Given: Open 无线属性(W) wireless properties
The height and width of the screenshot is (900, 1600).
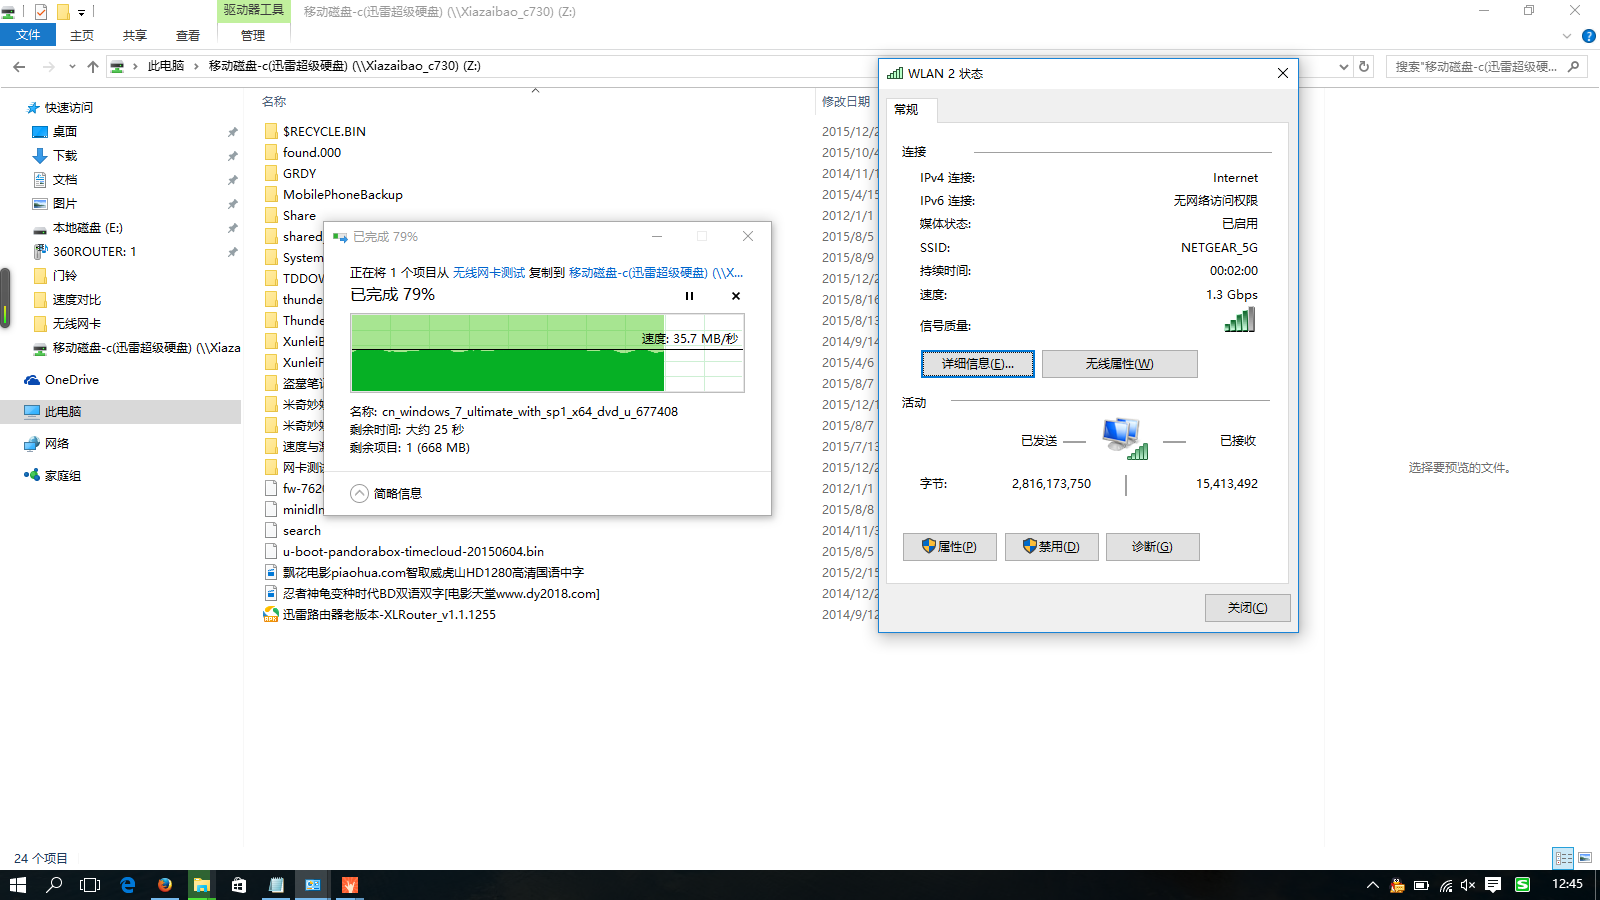Looking at the screenshot, I should (1120, 364).
